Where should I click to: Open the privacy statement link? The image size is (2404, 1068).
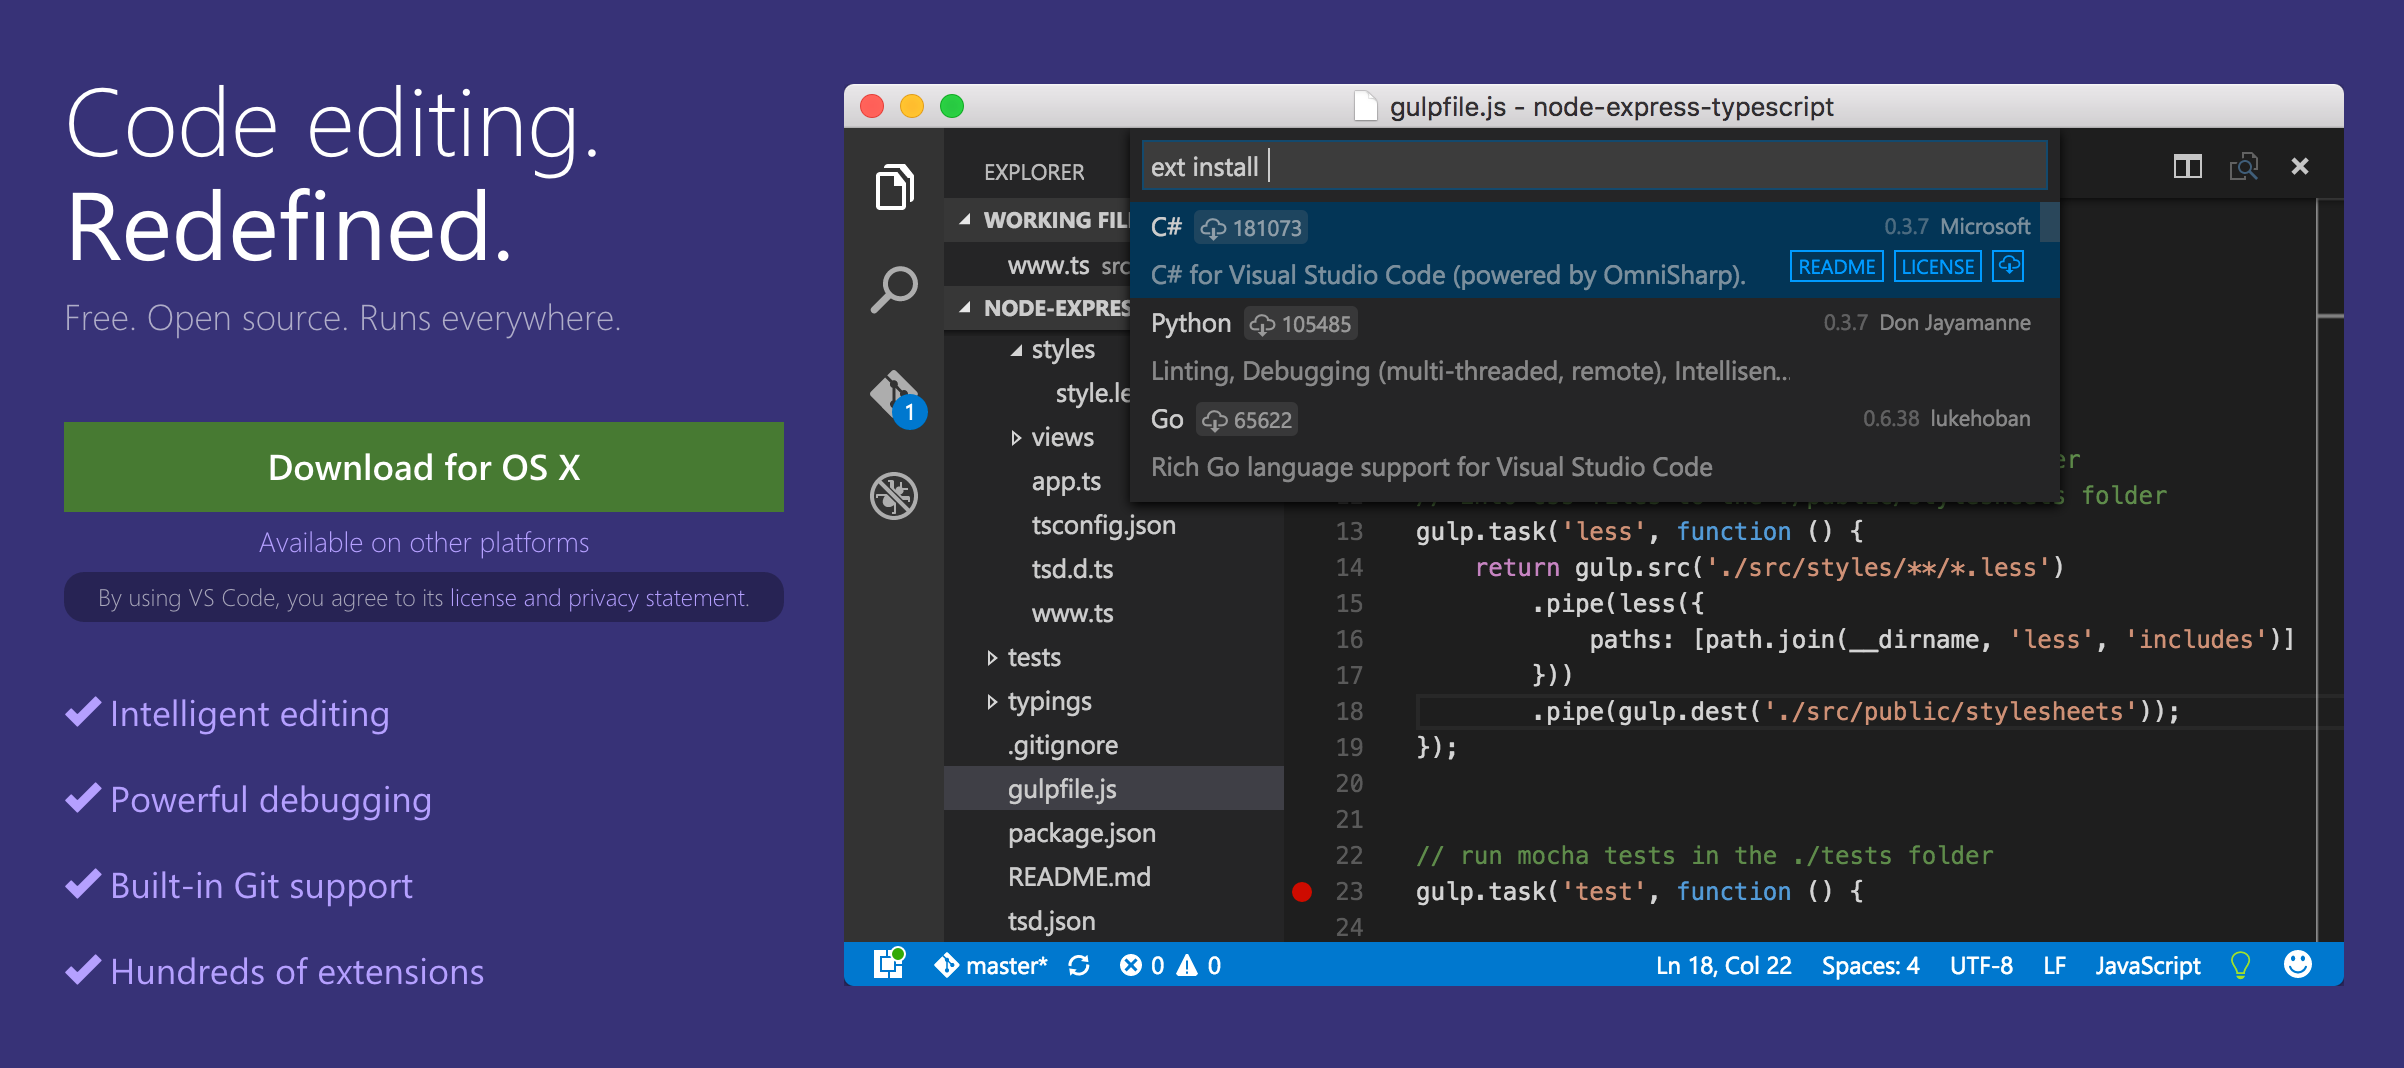click(x=657, y=598)
